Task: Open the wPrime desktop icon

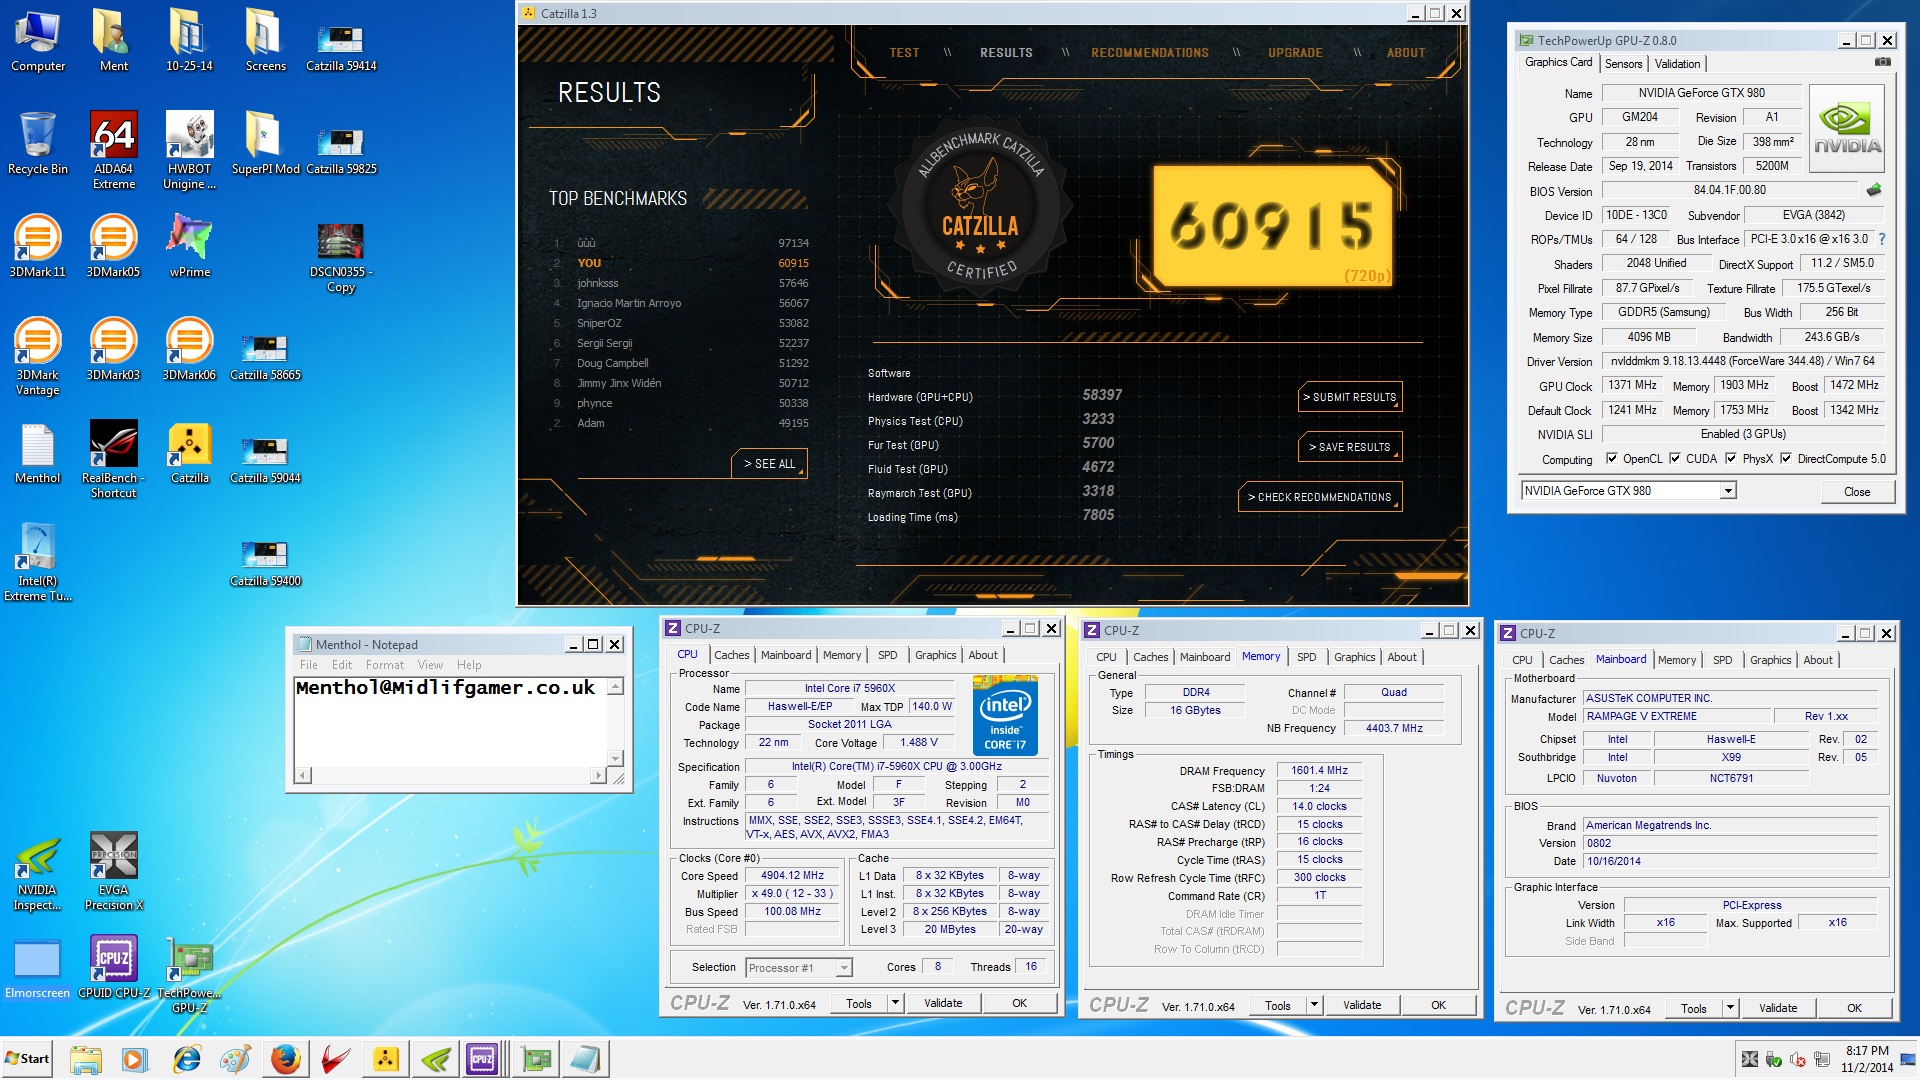Action: click(x=189, y=246)
